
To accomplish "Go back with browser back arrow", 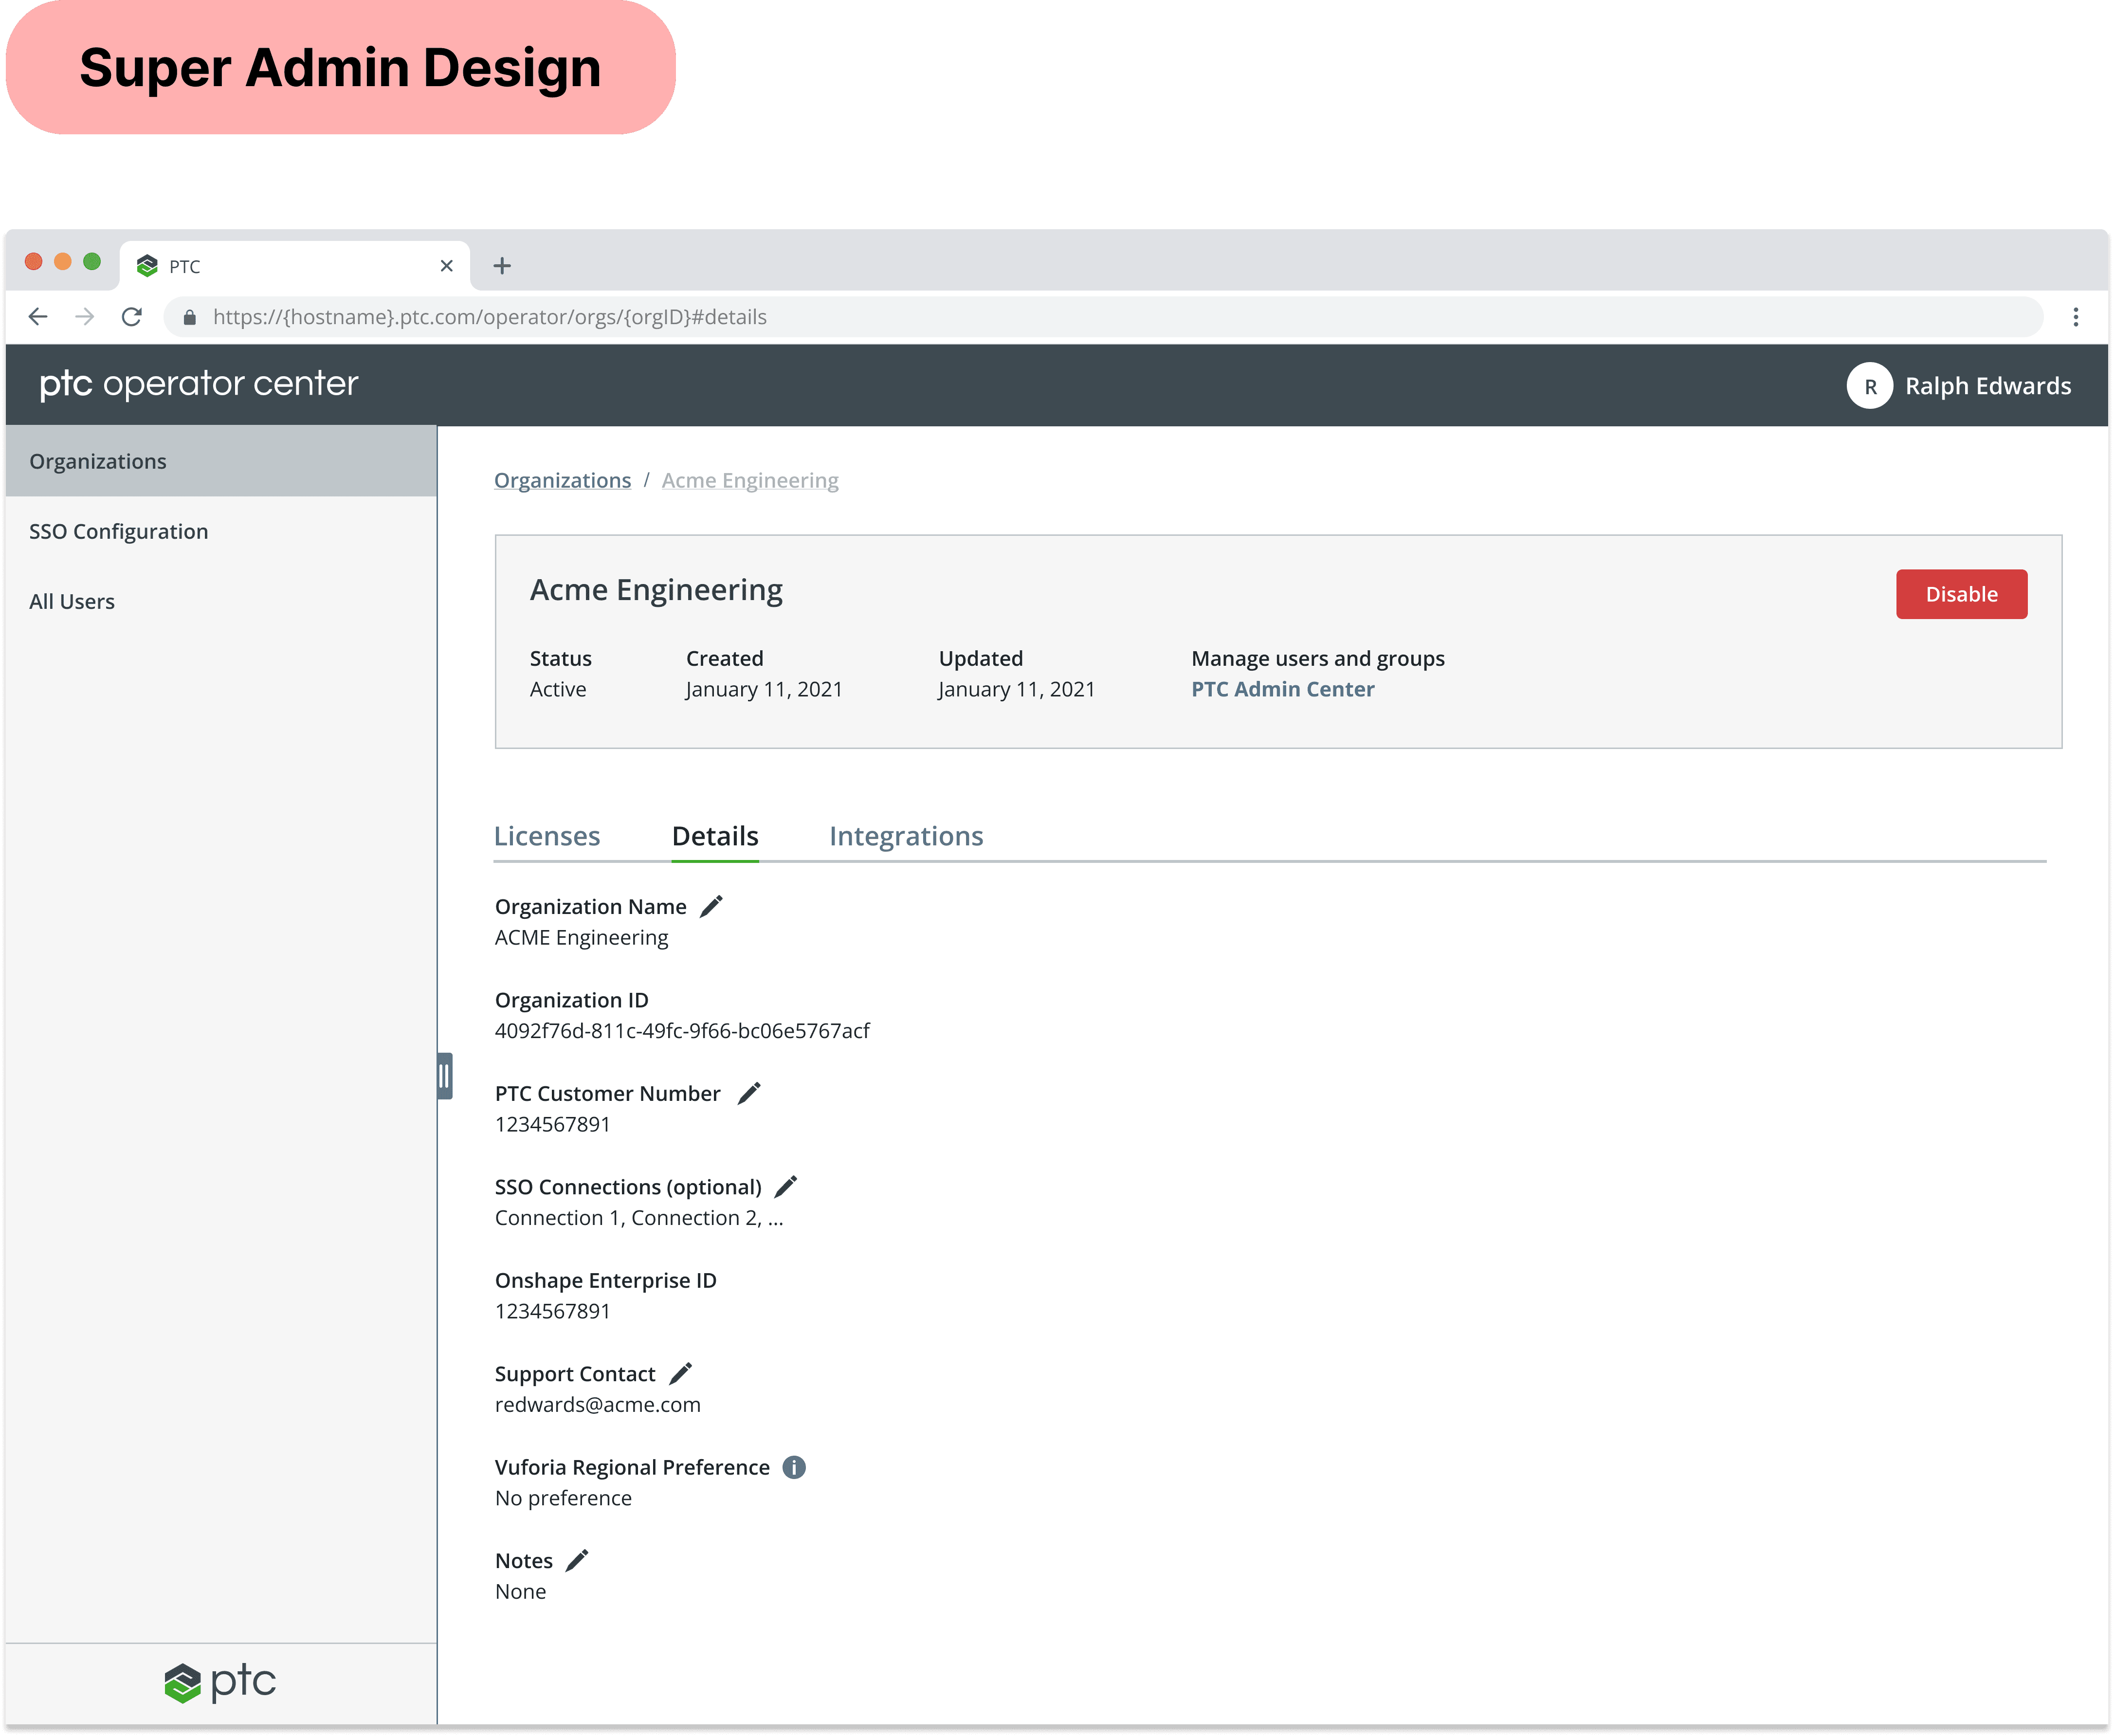I will tap(39, 317).
